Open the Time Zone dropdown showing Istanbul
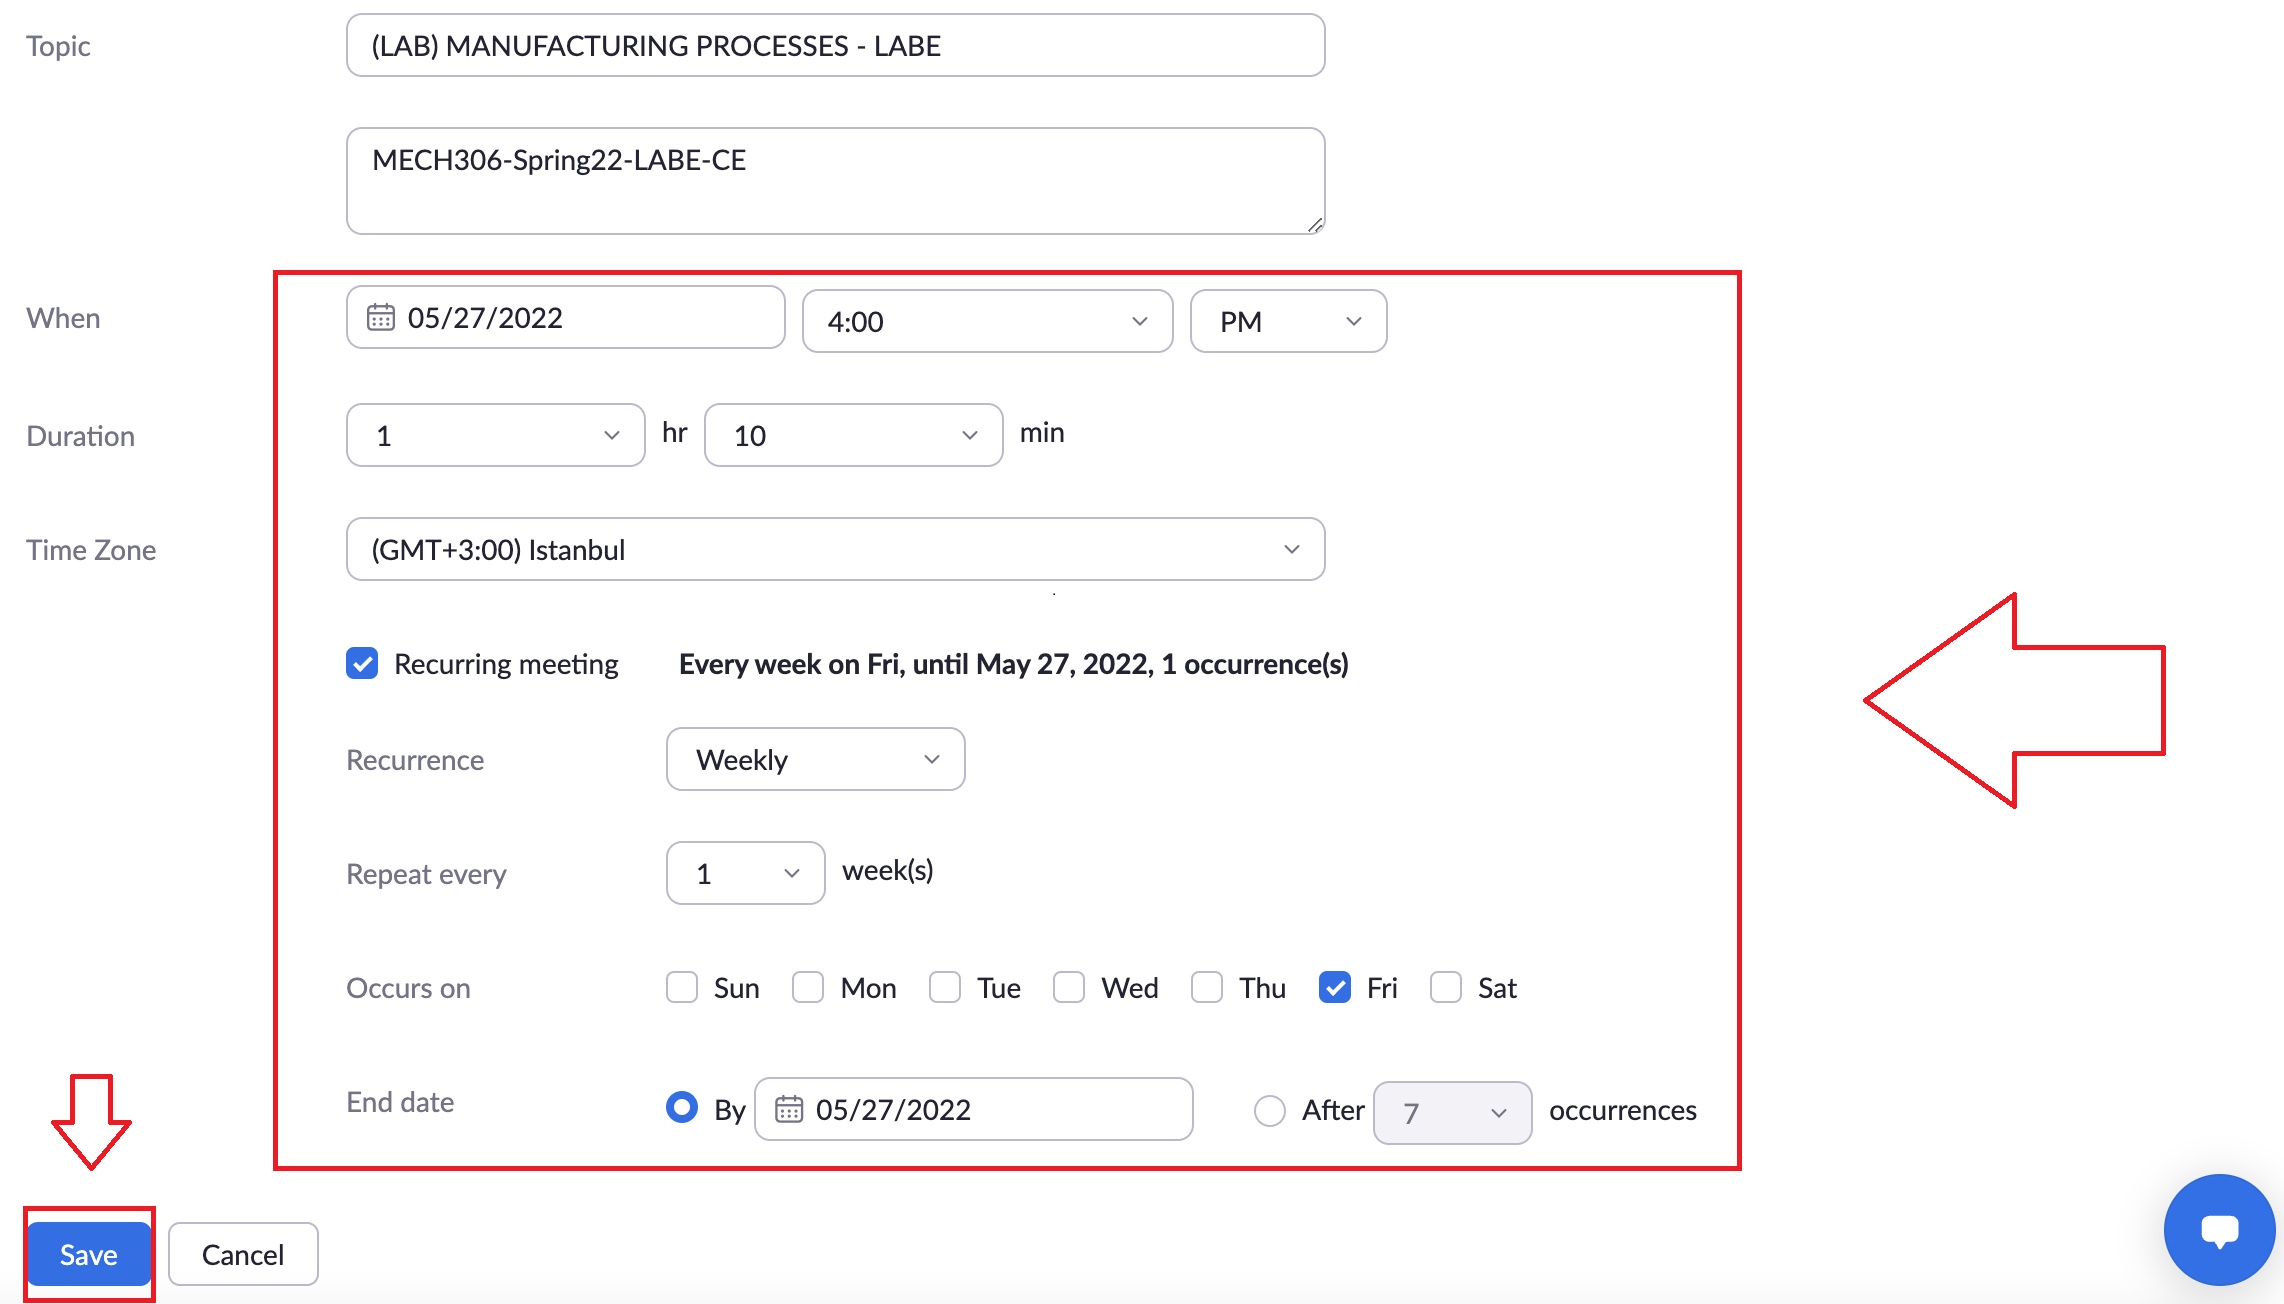 [835, 548]
